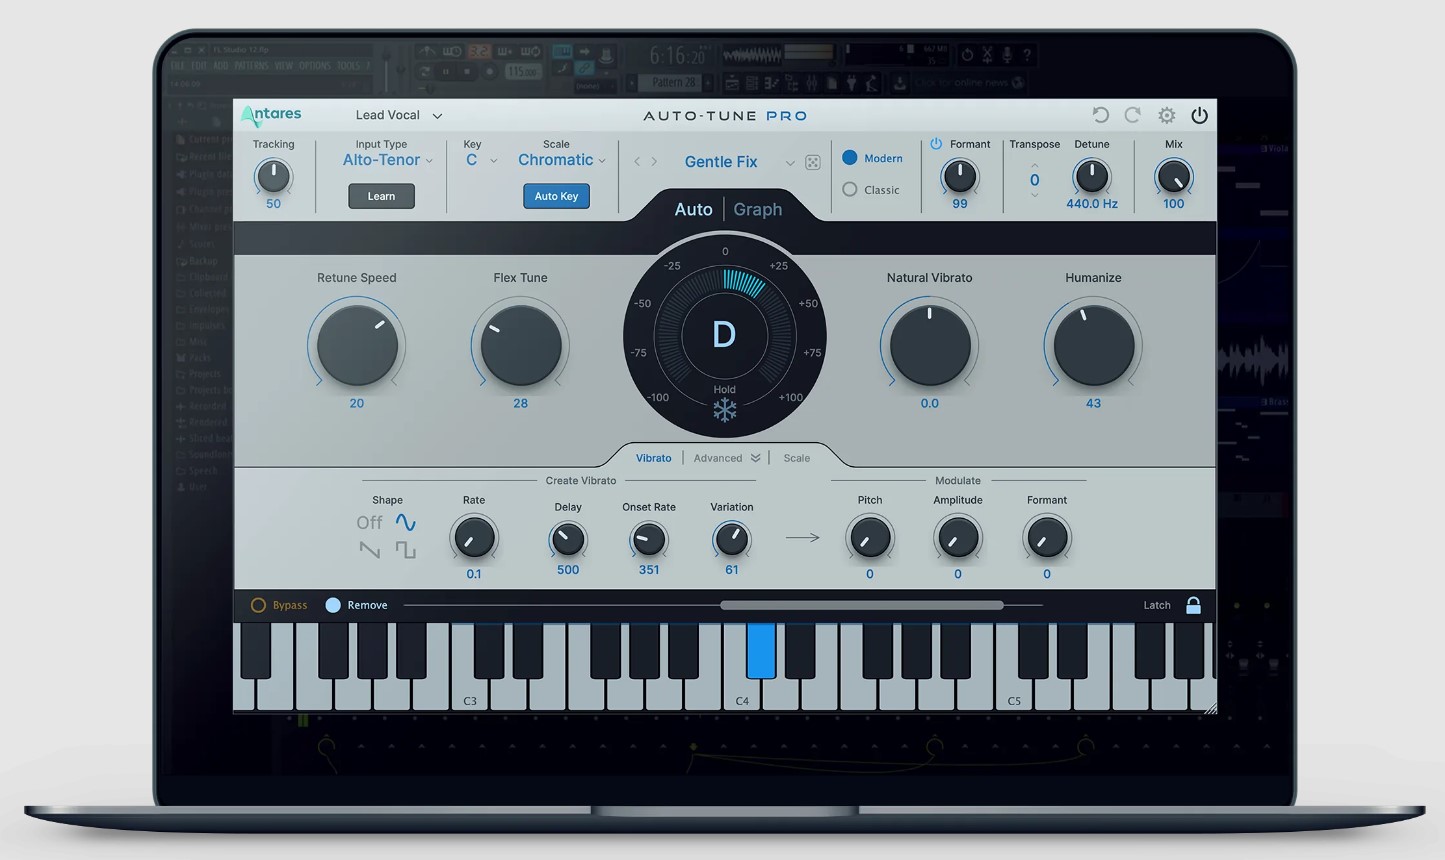Open the FILE menu in FL Studio
This screenshot has height=860, width=1445.
click(x=177, y=66)
